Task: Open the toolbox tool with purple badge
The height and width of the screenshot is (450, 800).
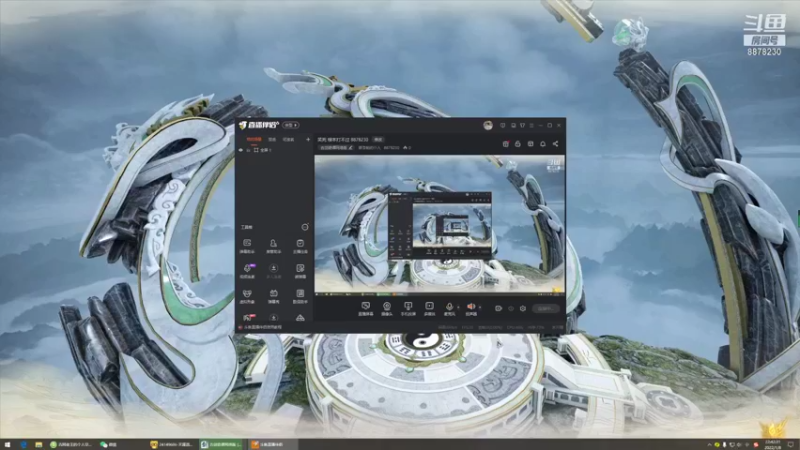Action: click(x=247, y=270)
